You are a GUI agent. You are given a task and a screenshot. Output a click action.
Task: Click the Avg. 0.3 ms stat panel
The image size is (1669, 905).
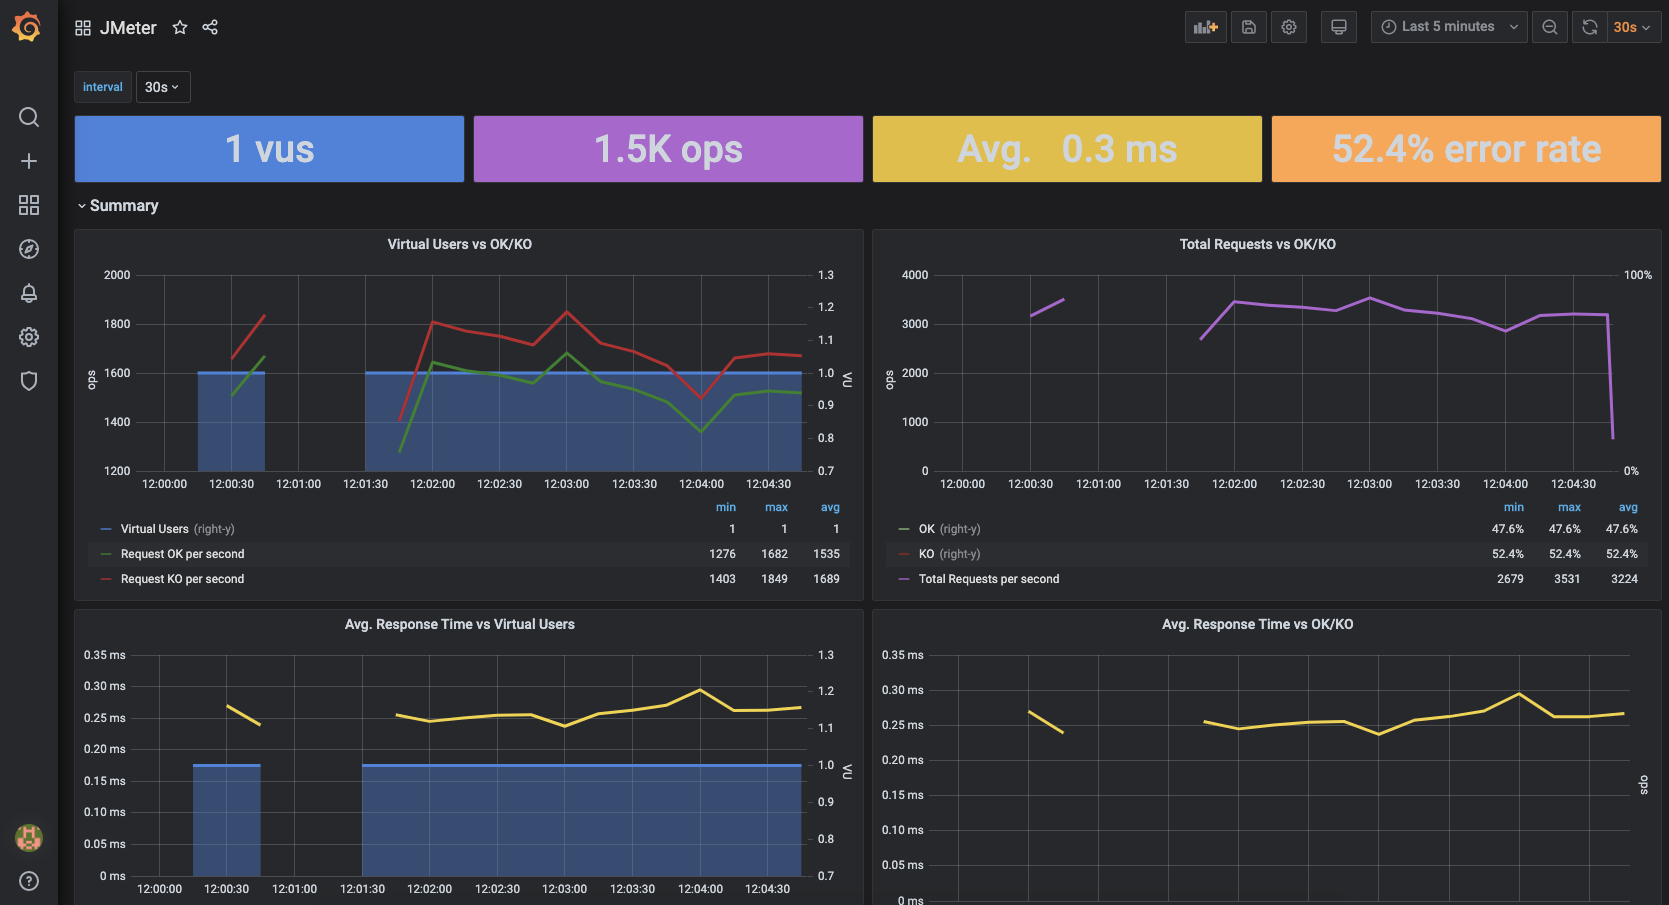1067,149
